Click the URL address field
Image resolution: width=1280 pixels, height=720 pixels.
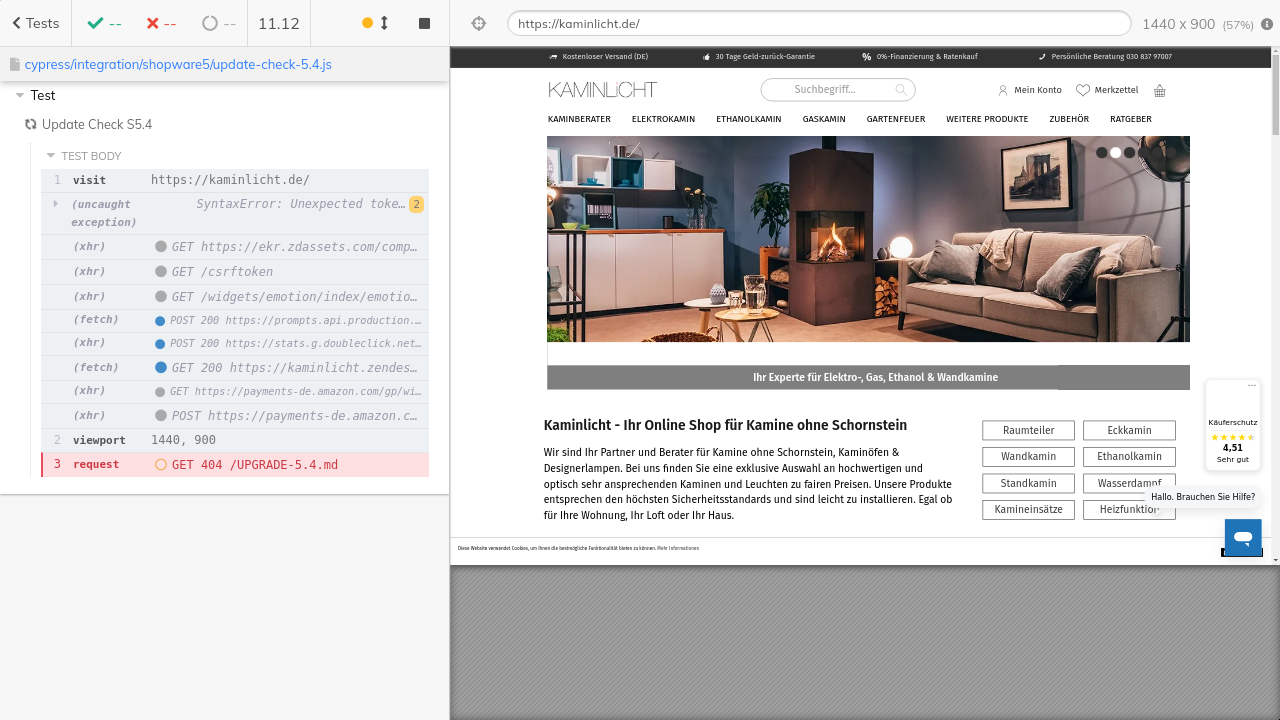coord(818,23)
